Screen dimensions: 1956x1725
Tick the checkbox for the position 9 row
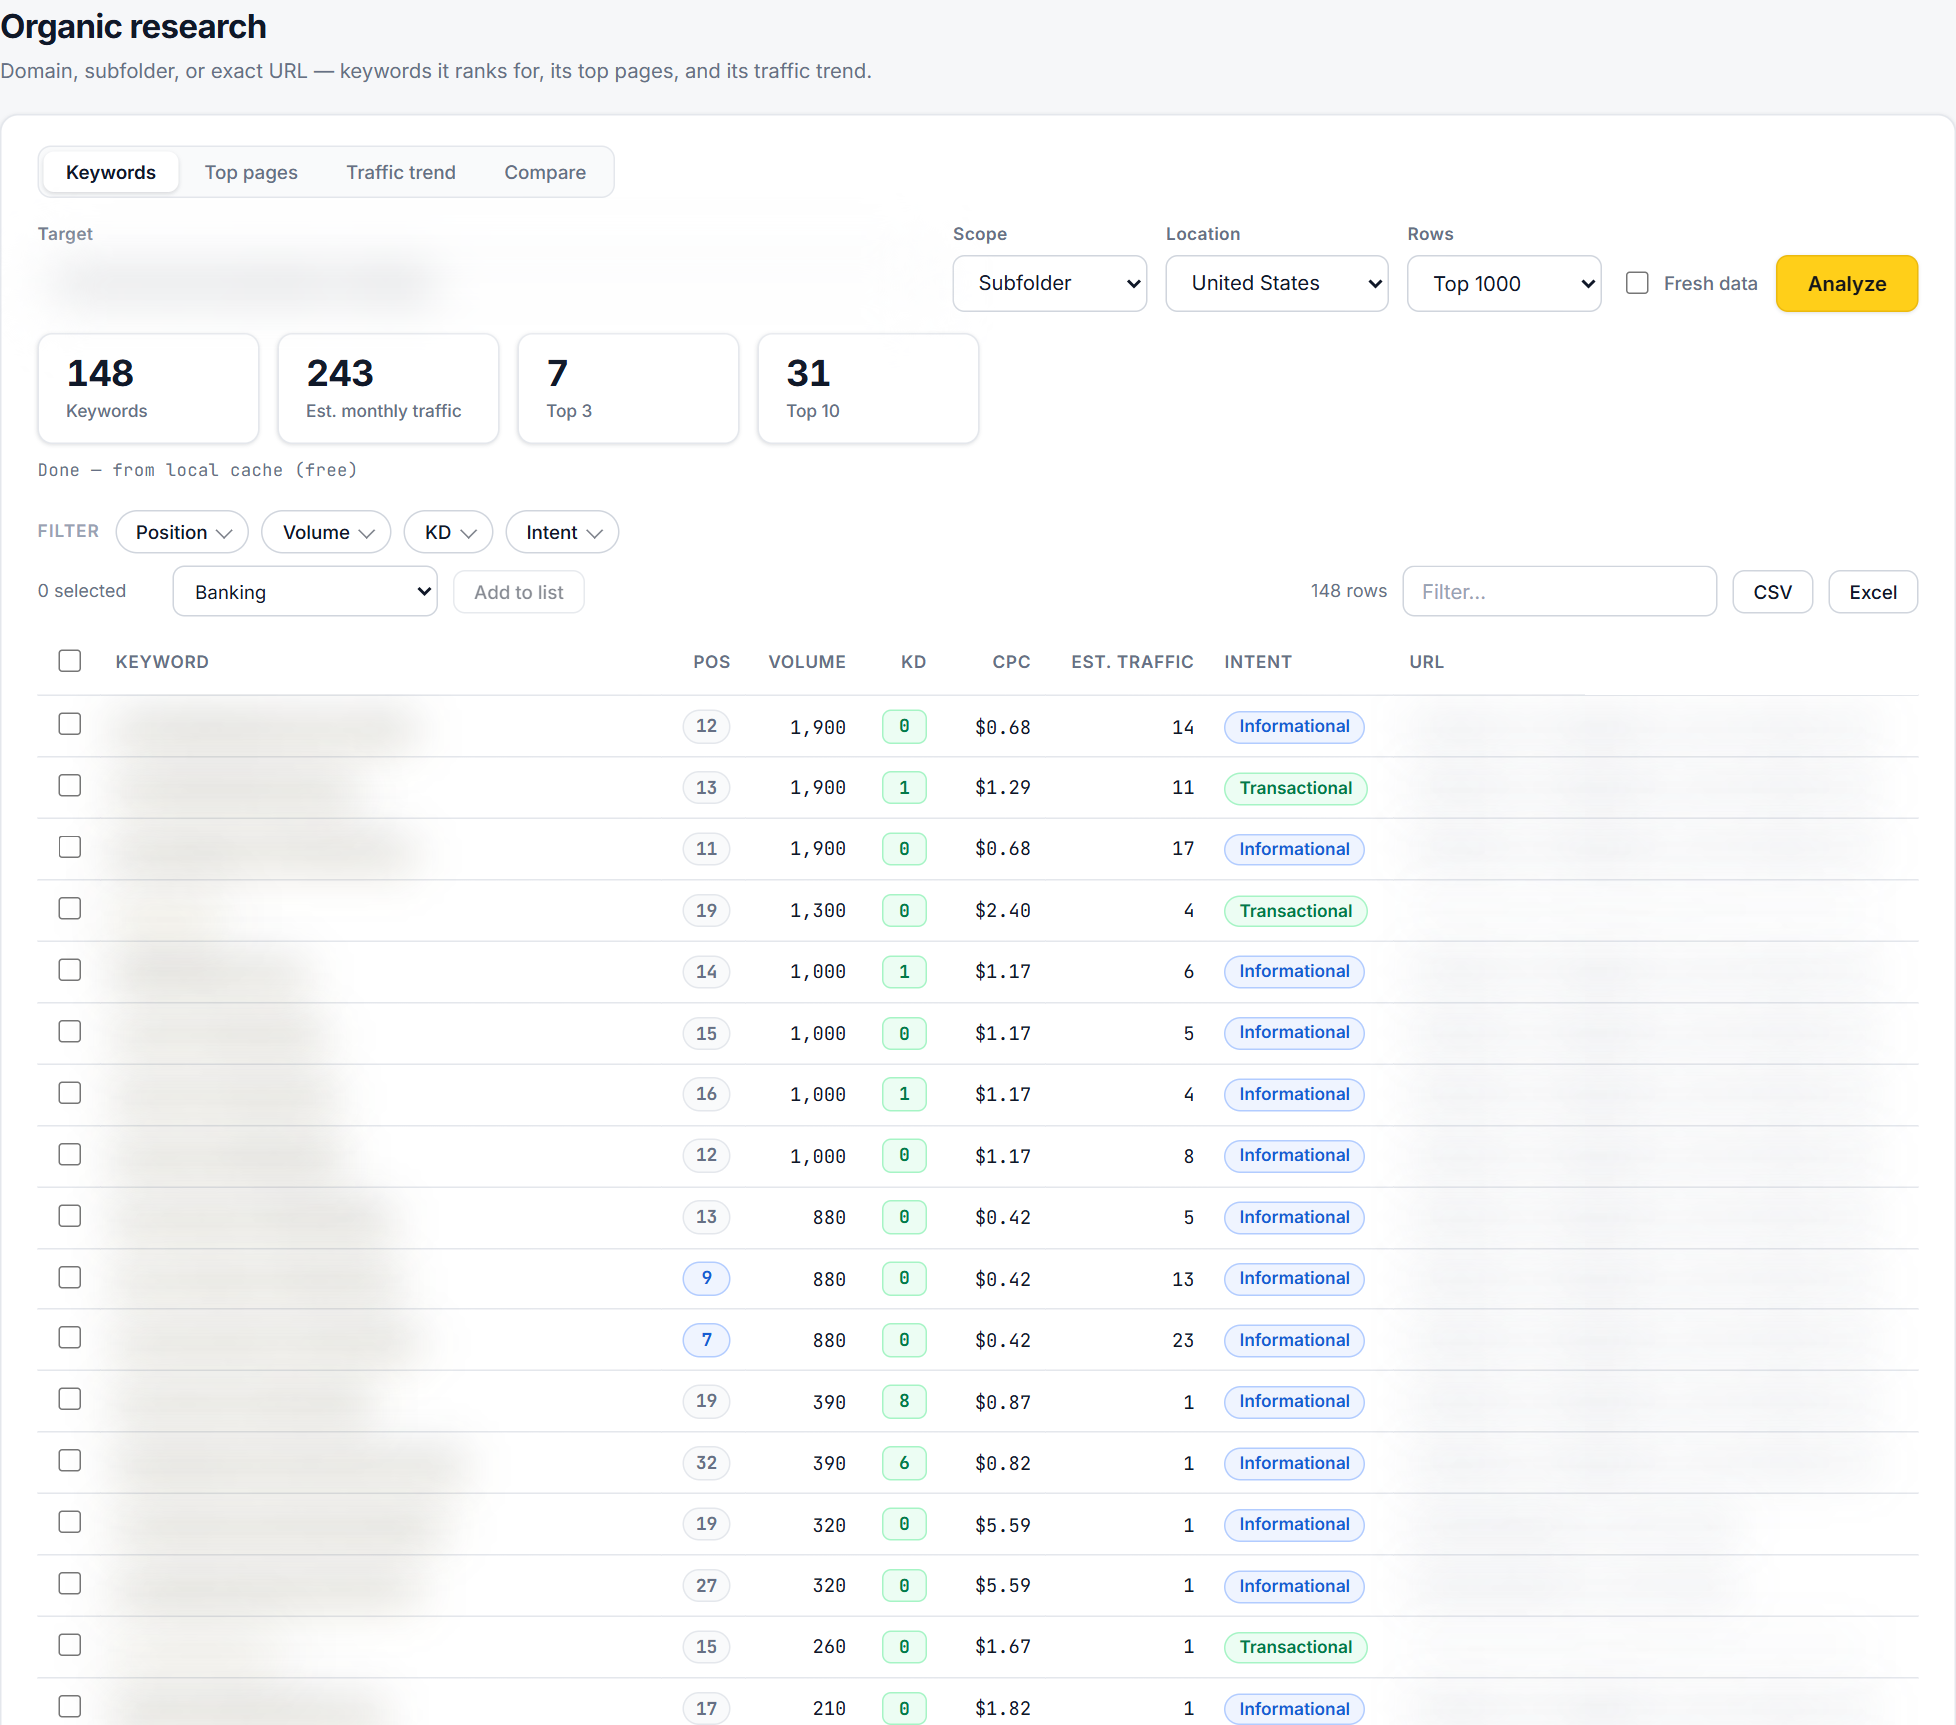[x=69, y=1277]
